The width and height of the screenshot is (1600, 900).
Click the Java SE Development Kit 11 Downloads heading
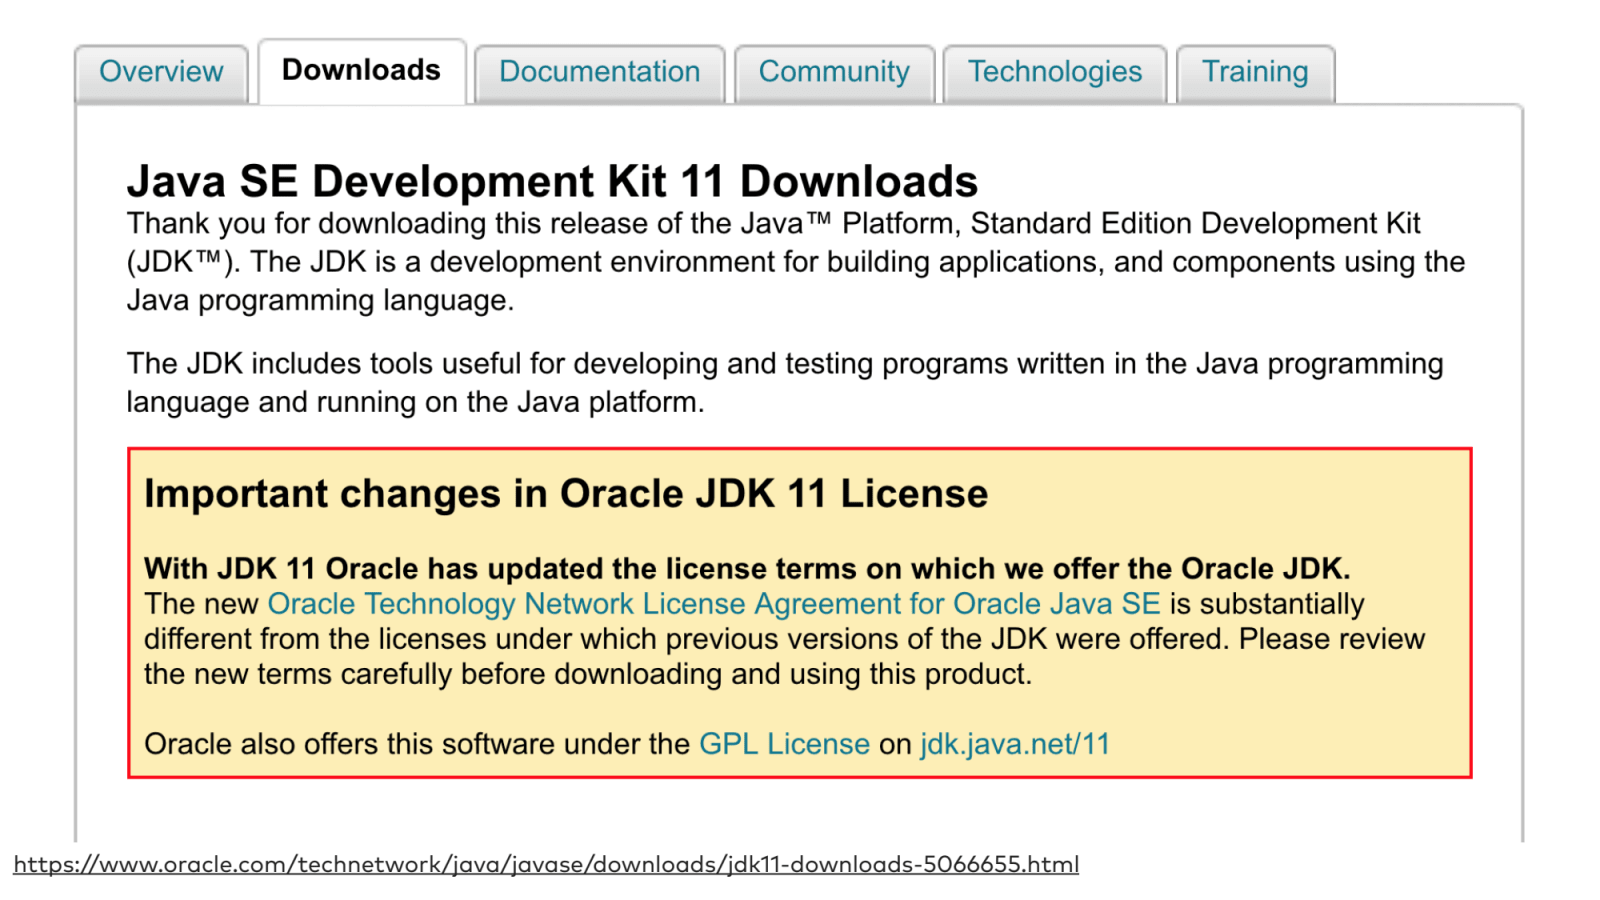(x=552, y=181)
